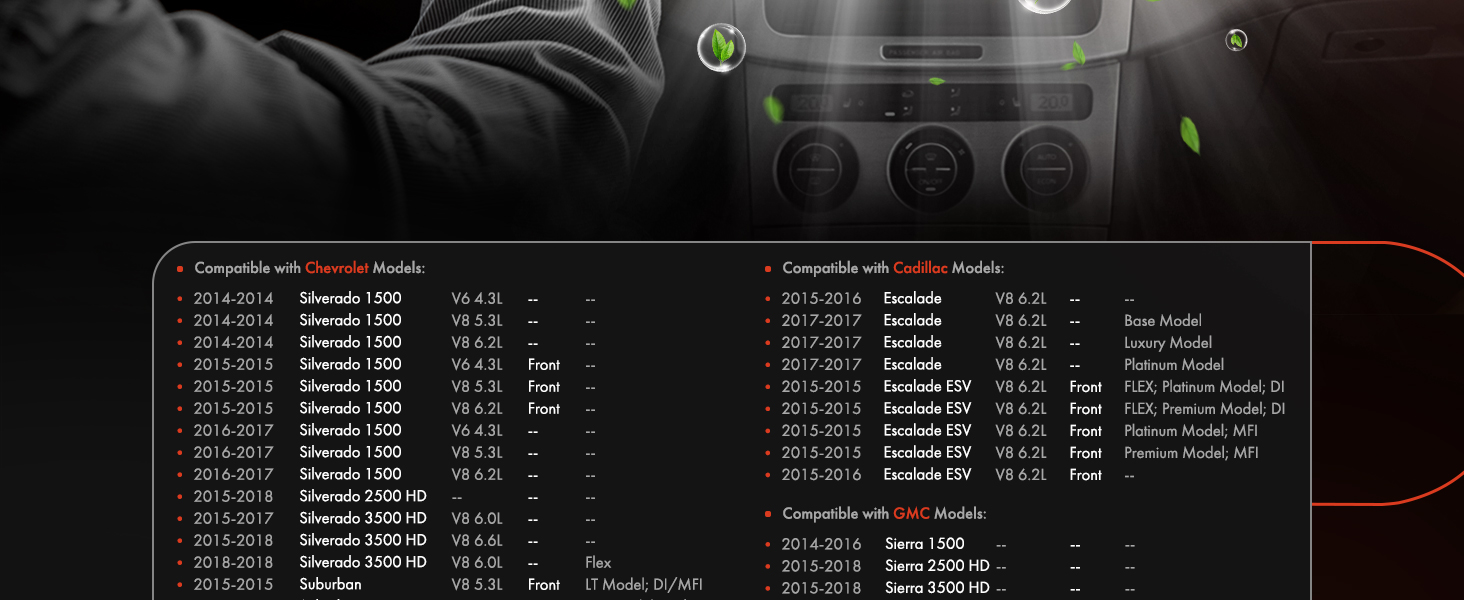Click the green leaf beside the right dial

[1189, 134]
